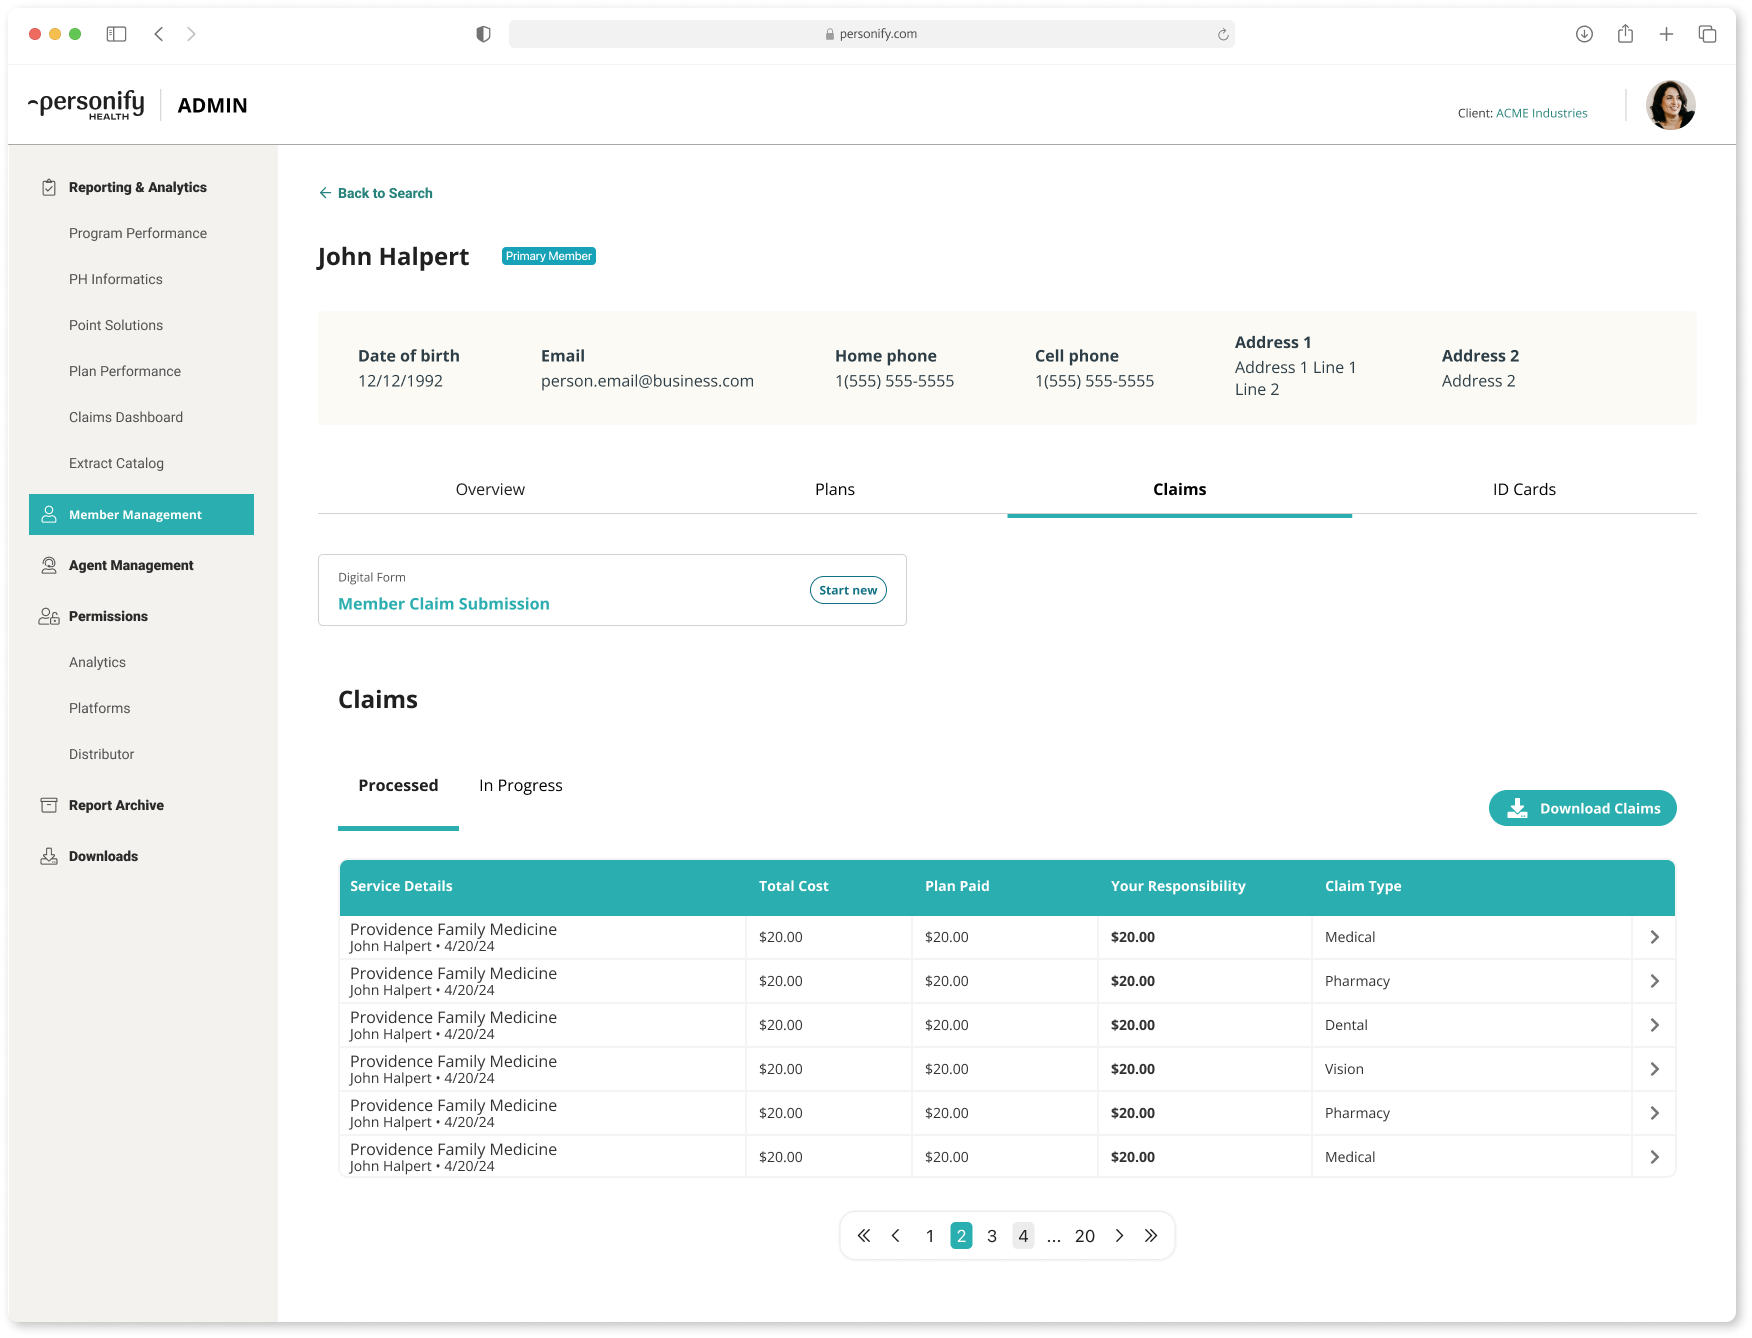1752x1338 pixels.
Task: Click ACME Industries client link
Action: (x=1542, y=113)
